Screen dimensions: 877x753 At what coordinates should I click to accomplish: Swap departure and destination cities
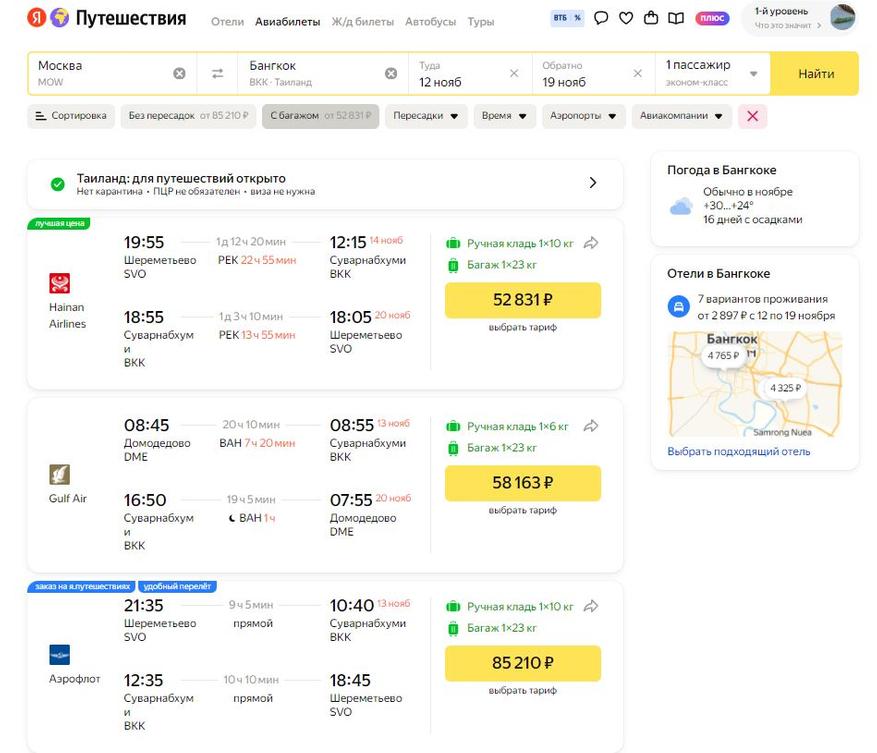click(217, 73)
